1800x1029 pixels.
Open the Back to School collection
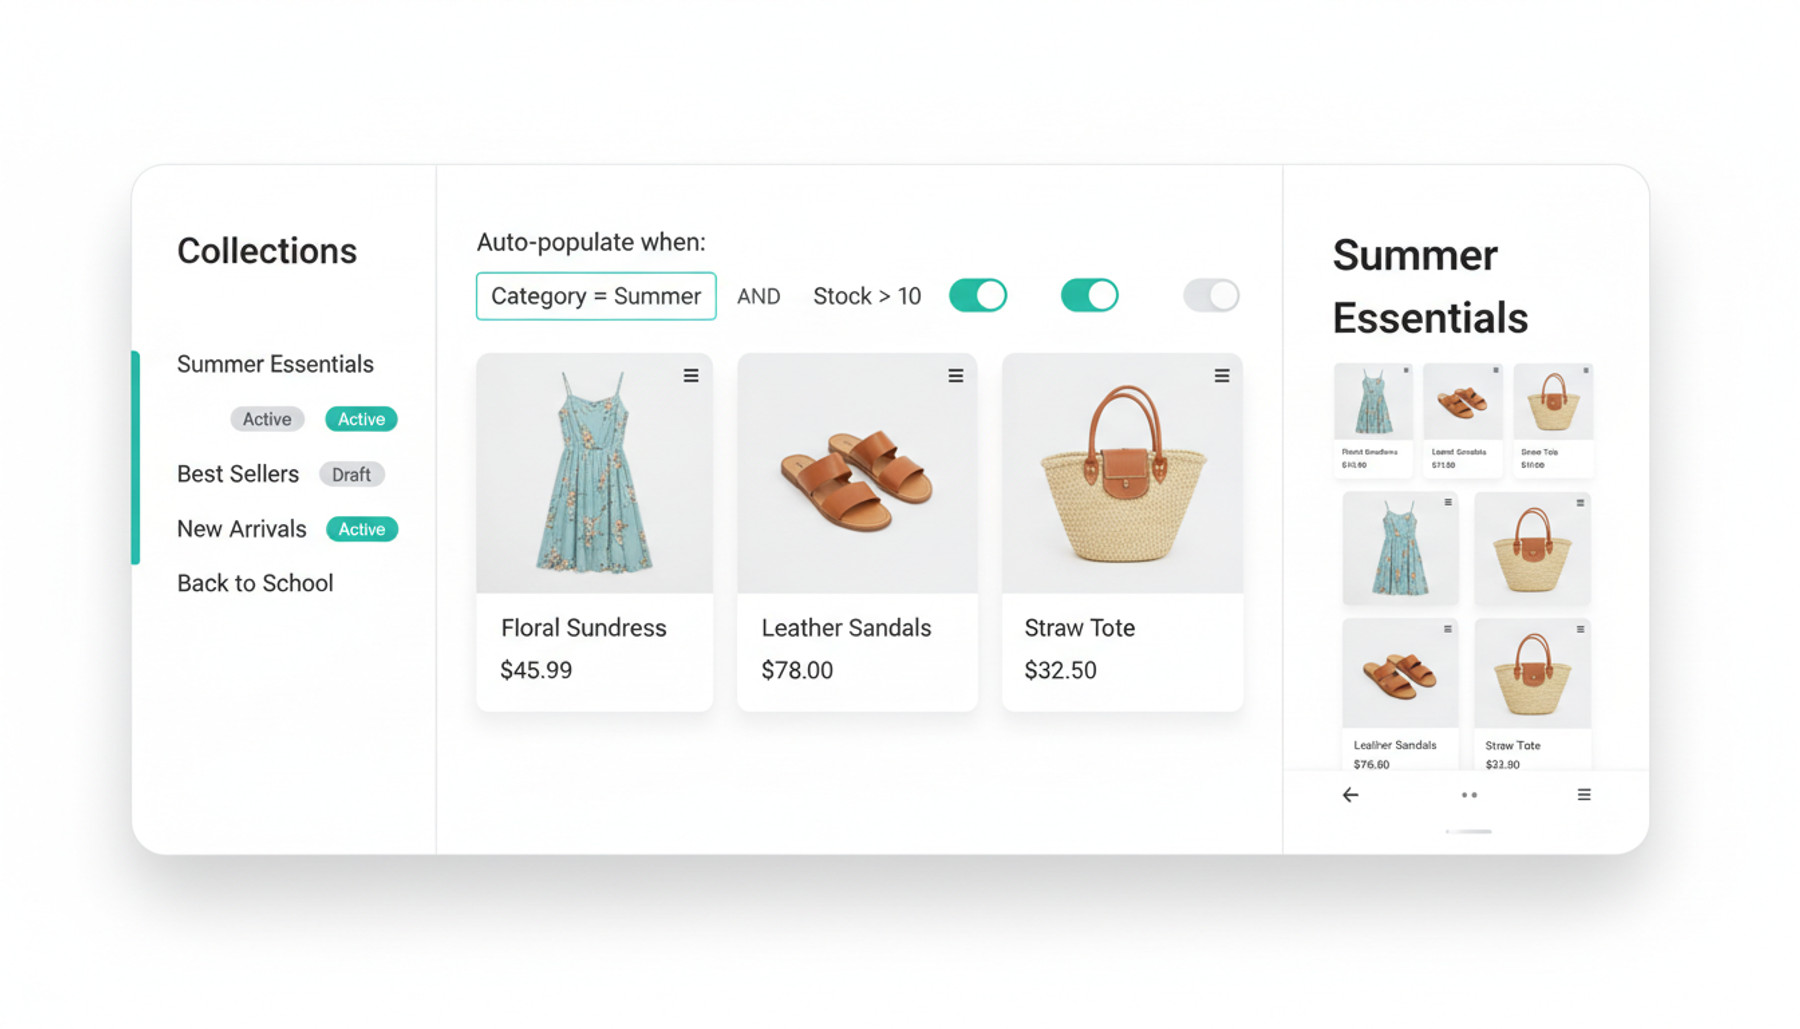coord(255,583)
